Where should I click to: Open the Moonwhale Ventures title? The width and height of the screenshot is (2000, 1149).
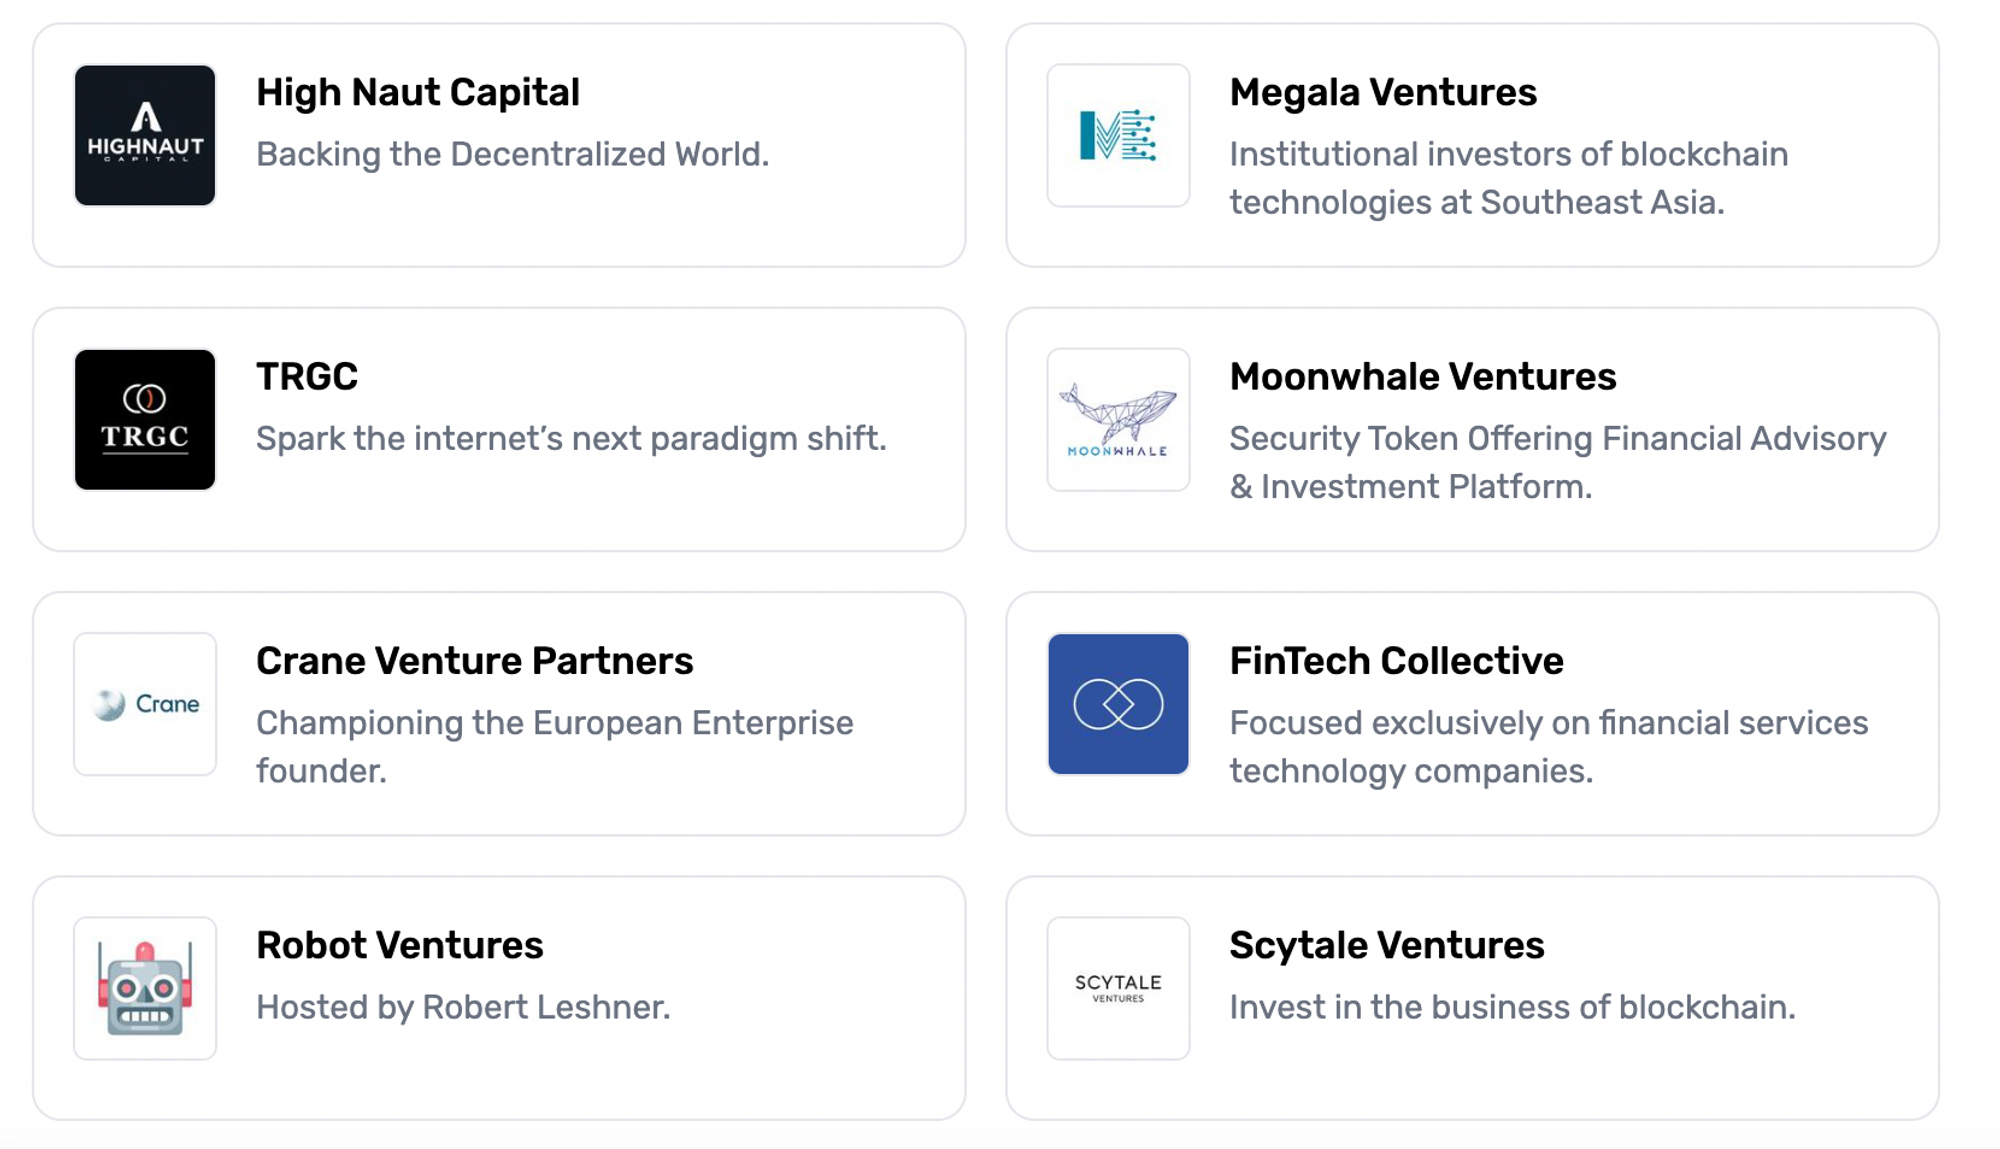click(x=1422, y=377)
